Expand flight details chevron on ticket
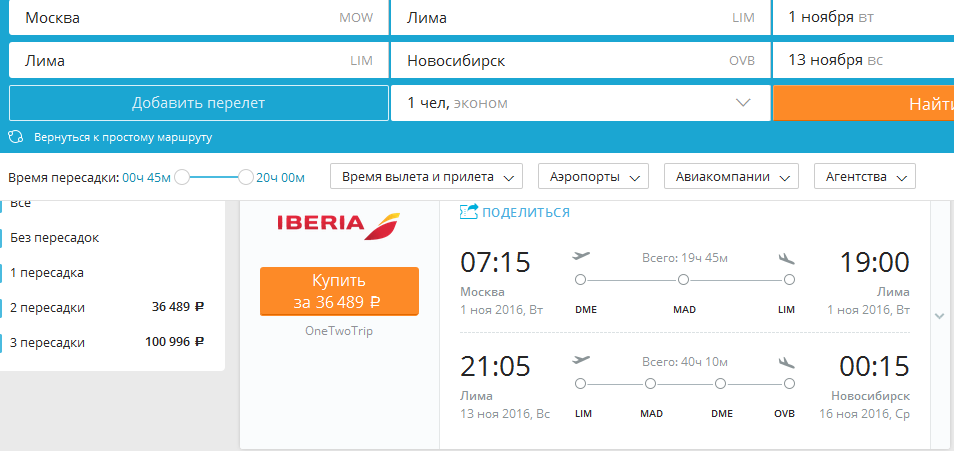The image size is (954, 451). 938,316
